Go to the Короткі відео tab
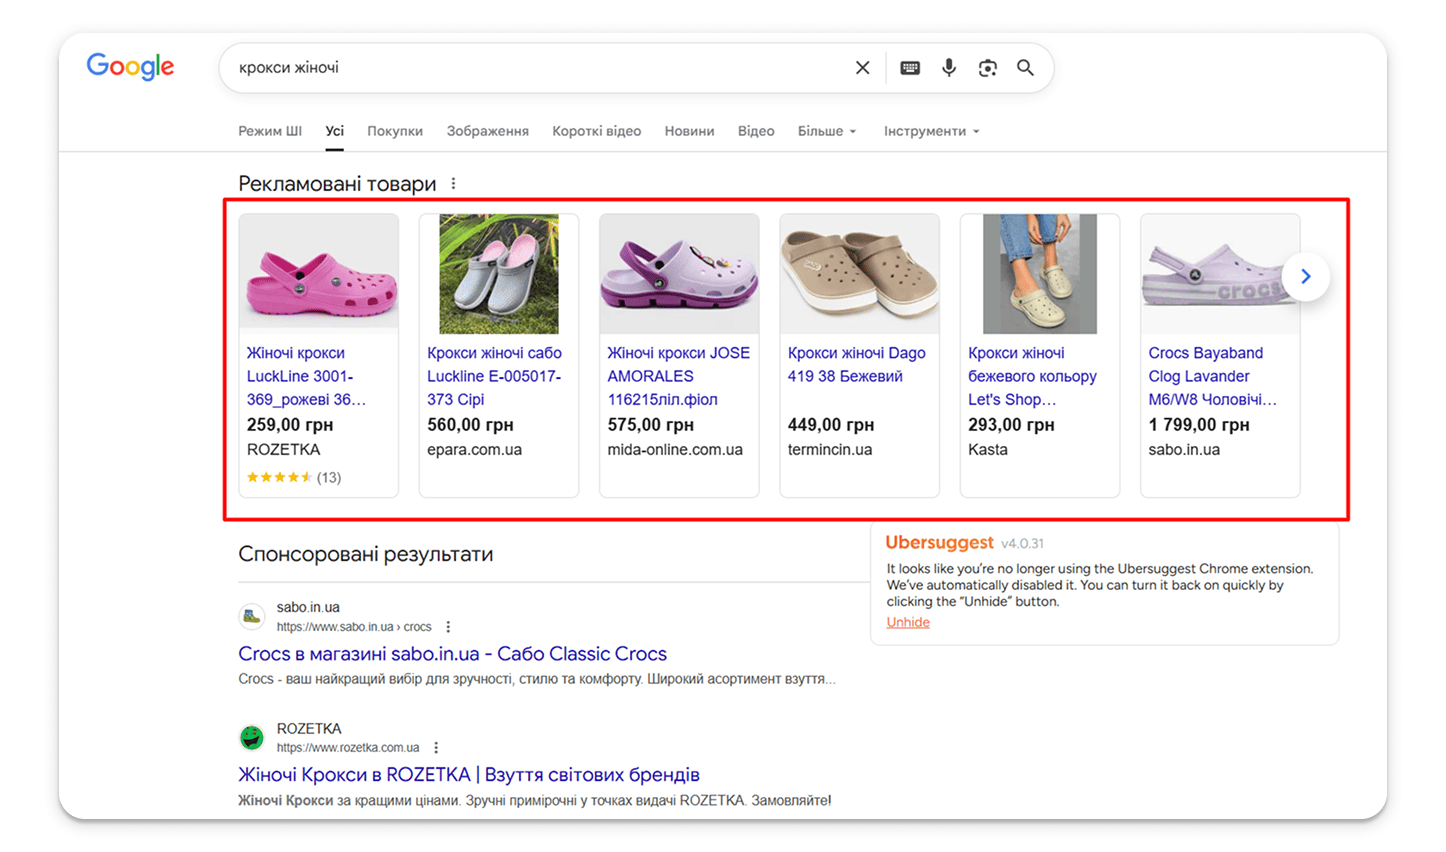Screen dimensions: 1446x852 597,131
